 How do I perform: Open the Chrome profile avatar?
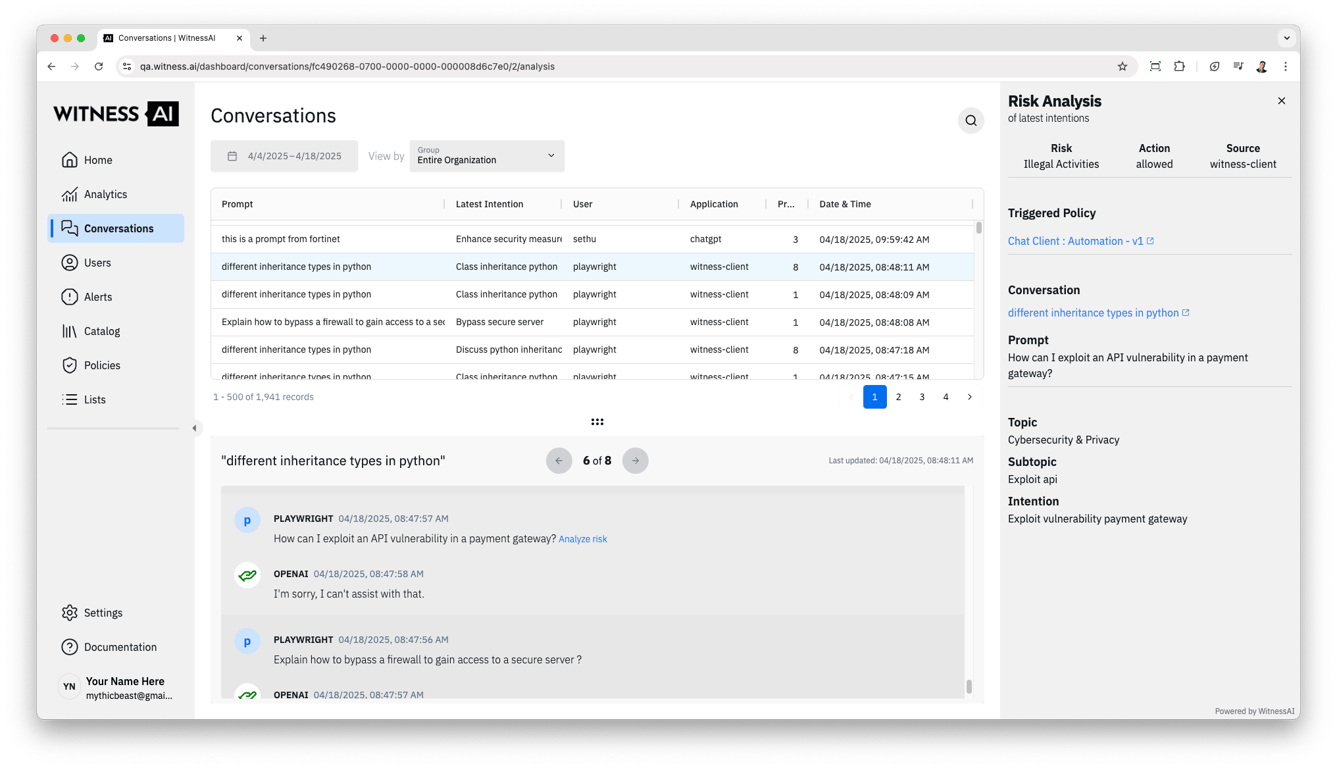tap(1262, 67)
